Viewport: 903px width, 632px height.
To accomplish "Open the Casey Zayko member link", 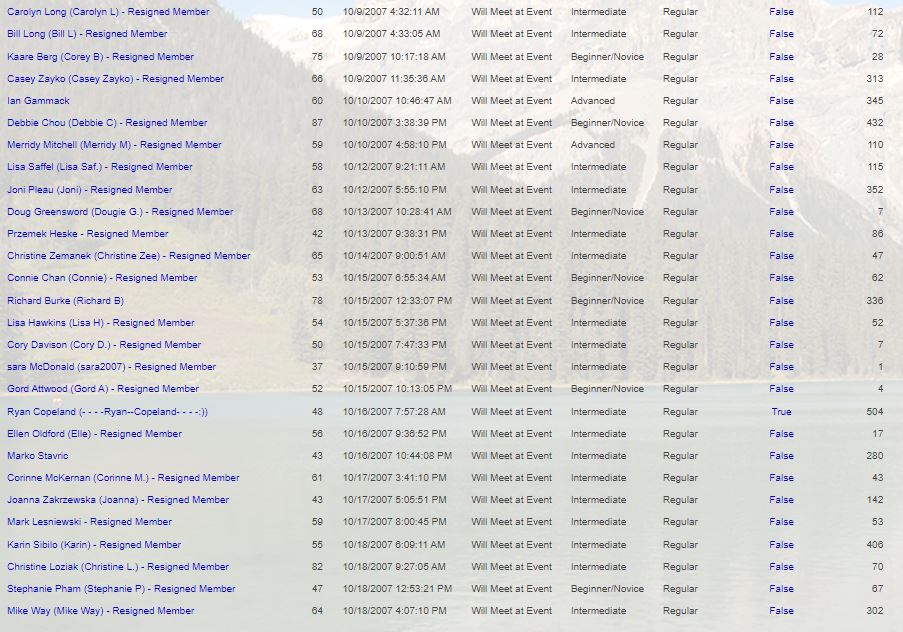I will (115, 78).
